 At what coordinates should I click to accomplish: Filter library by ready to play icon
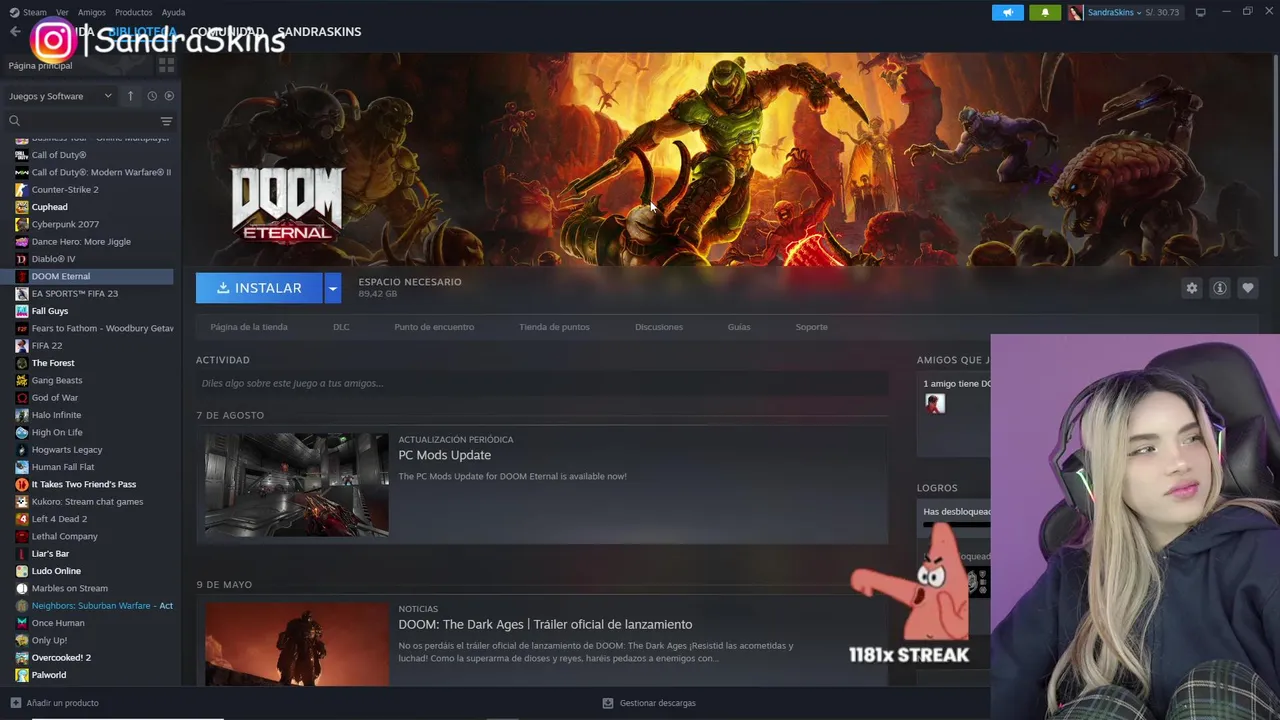pos(169,96)
